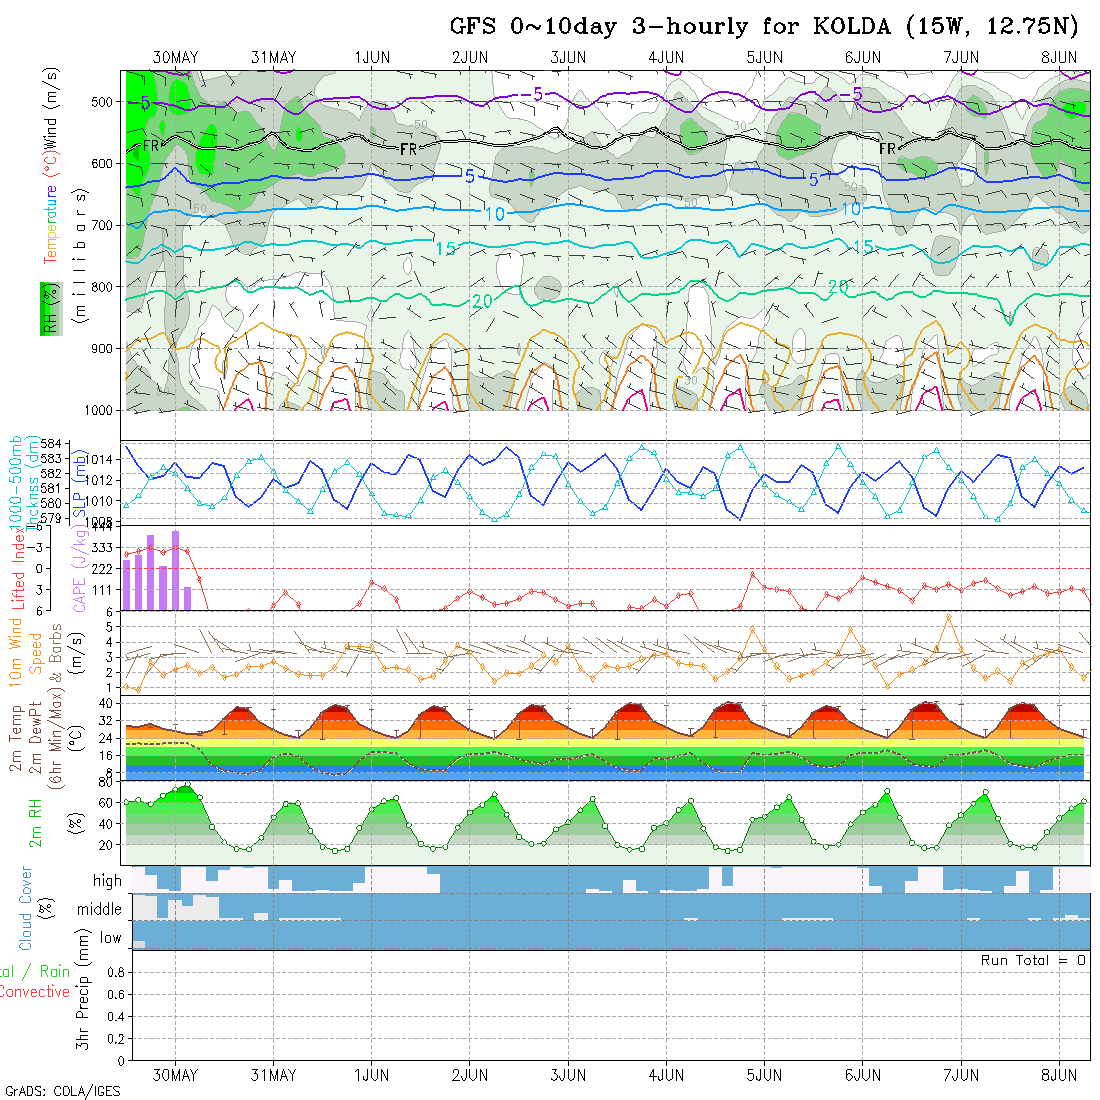
Task: Click the 3hr Precip (mm) axis title
Action: 83,1004
